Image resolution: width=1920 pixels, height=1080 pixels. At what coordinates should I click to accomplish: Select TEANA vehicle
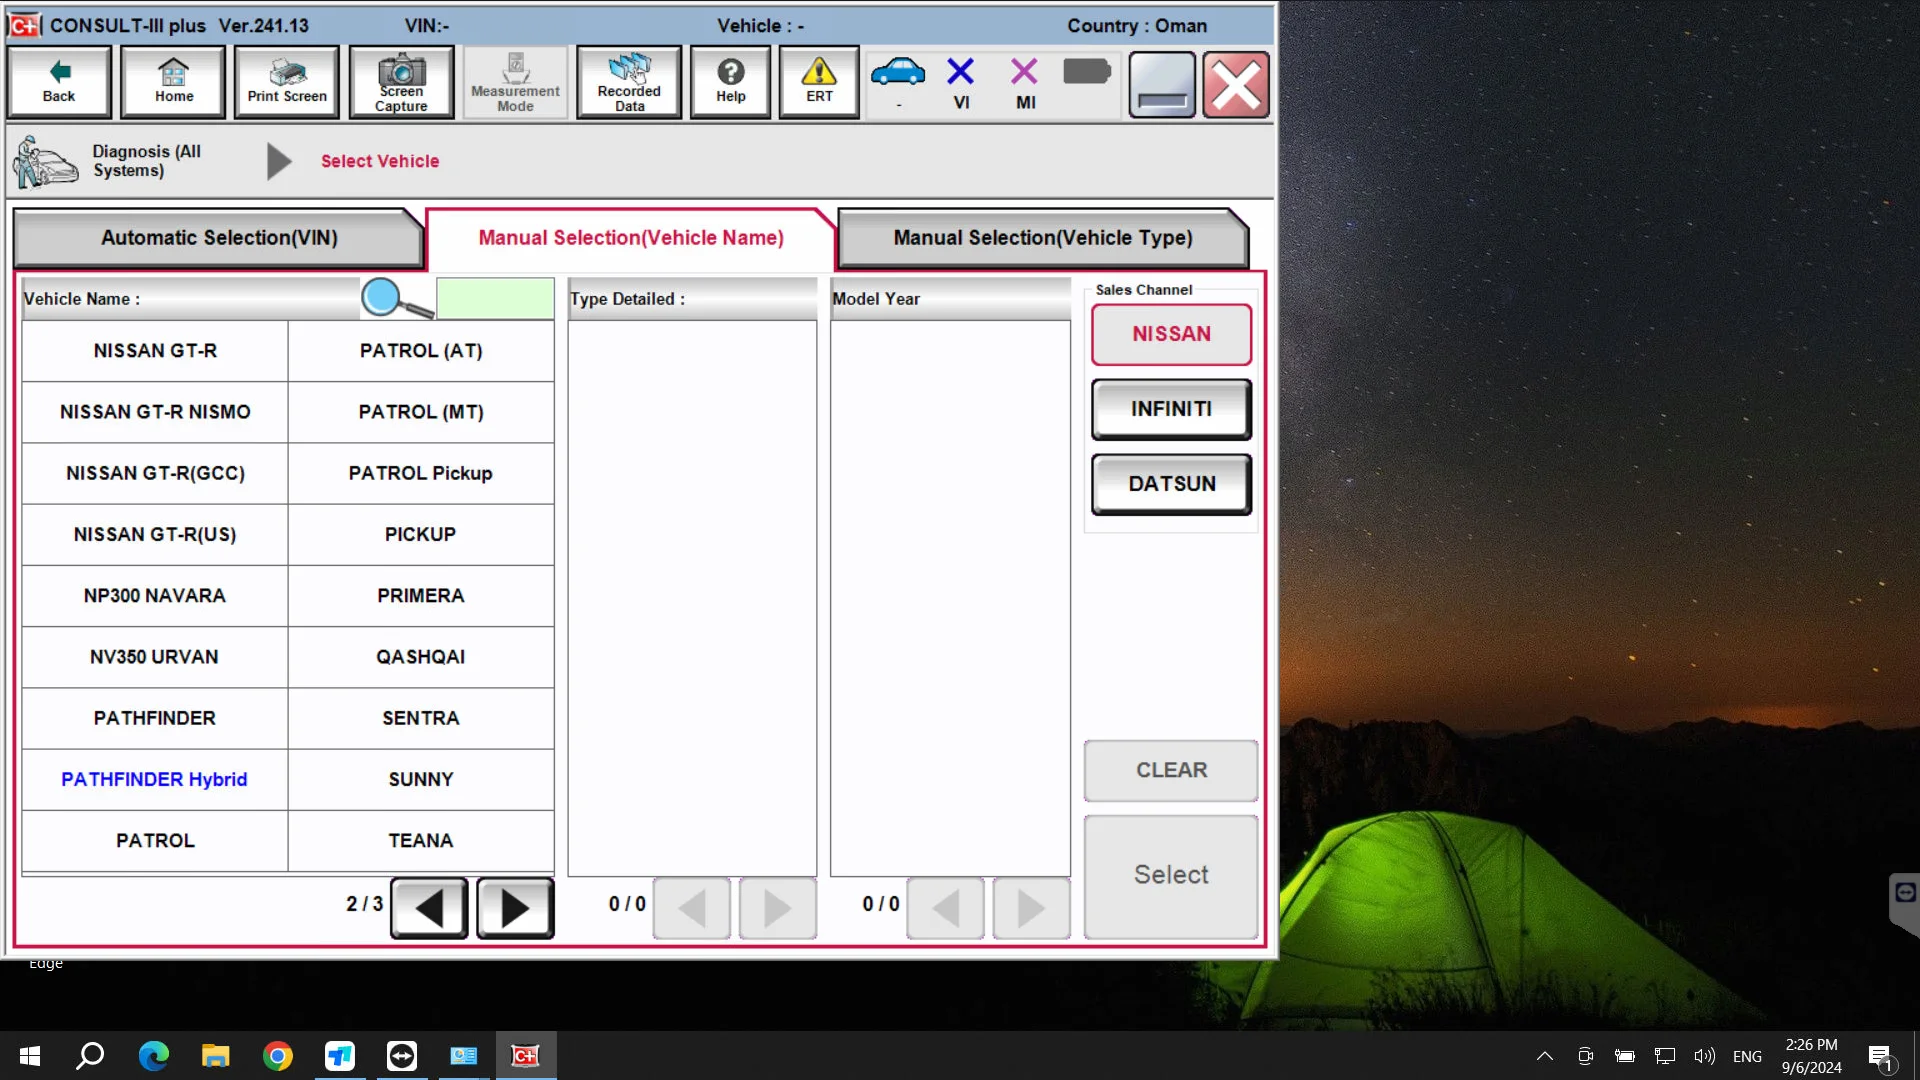coord(421,841)
